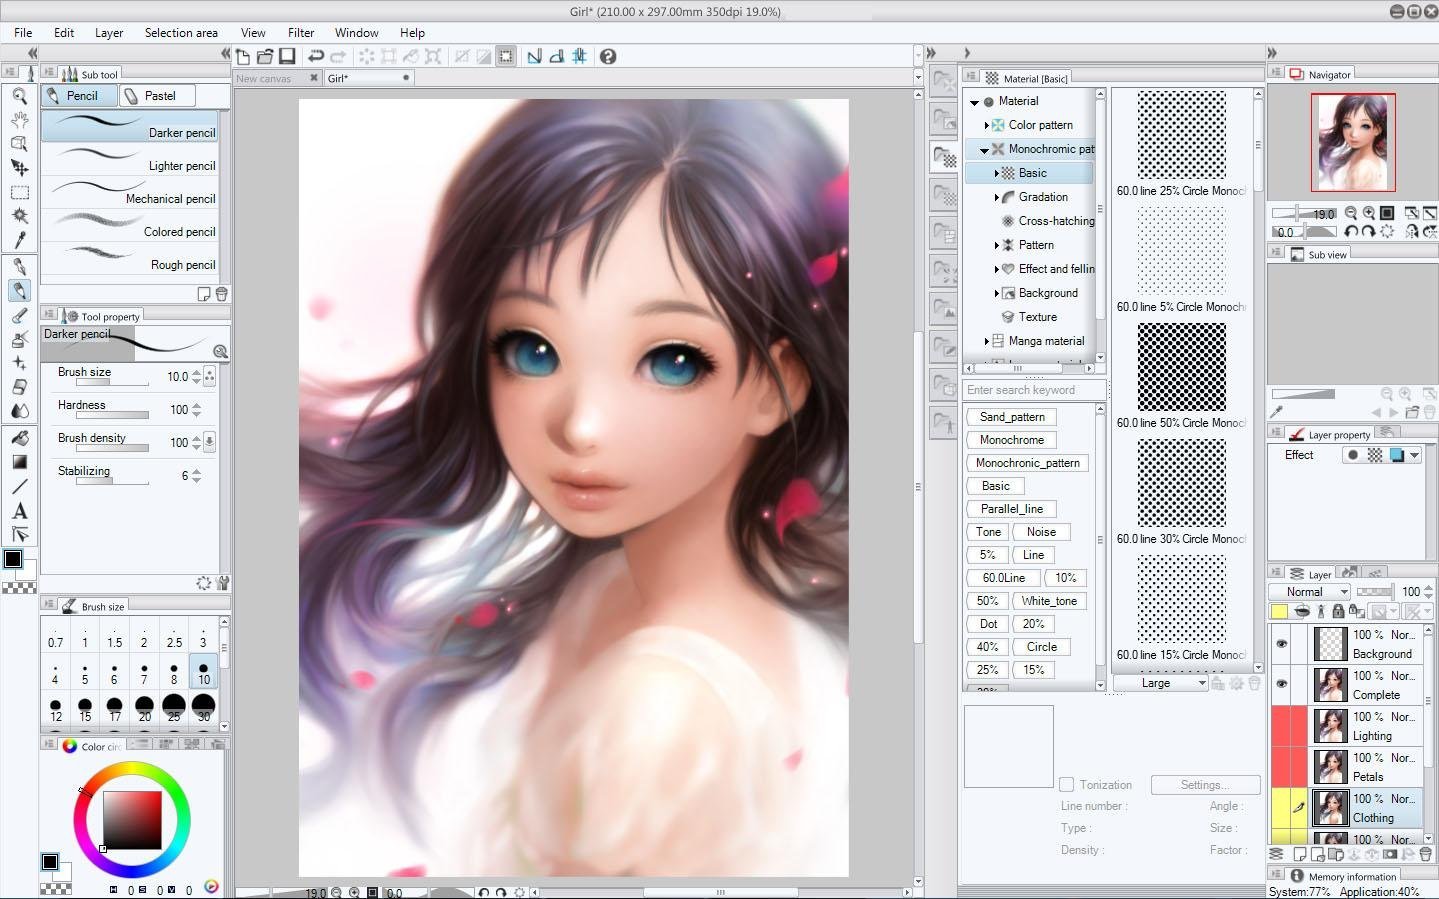Switch to the Pastel sub tool tab
Viewport: 1439px width, 899px height.
[x=159, y=96]
